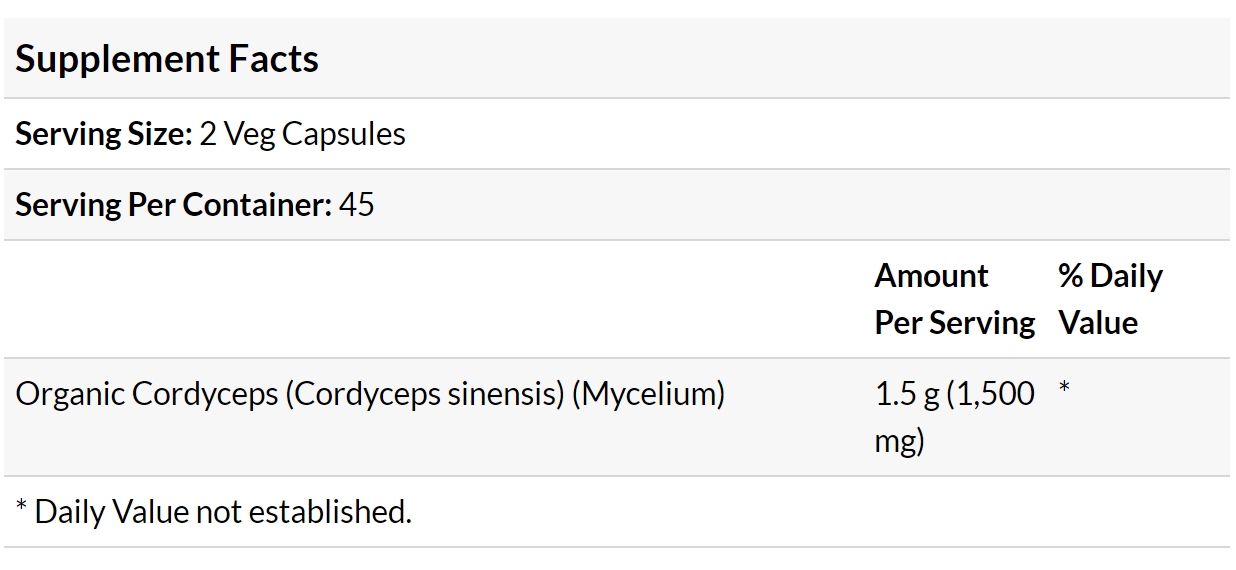Click the Supplement Facts heading

(167, 59)
